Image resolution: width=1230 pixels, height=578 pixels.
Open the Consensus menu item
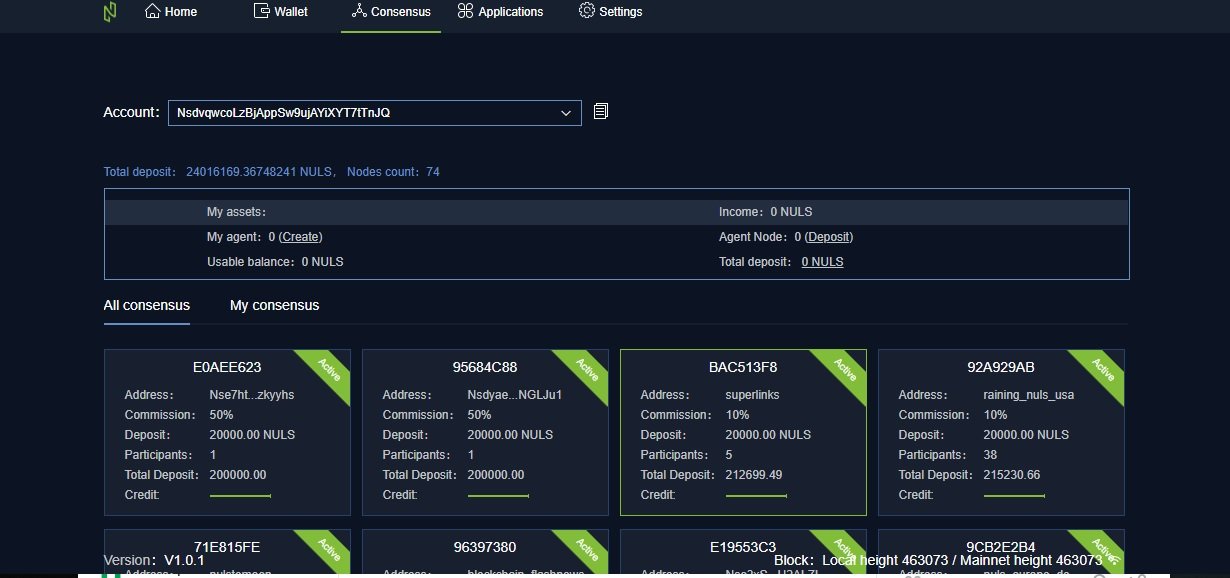click(391, 12)
